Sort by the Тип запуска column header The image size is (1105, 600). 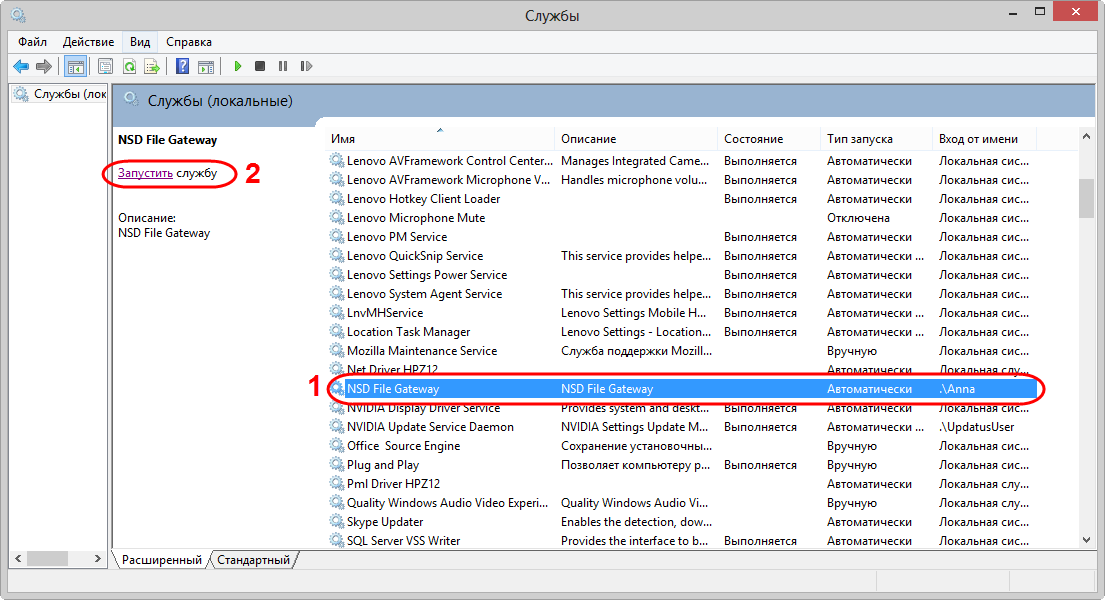pyautogui.click(x=876, y=139)
